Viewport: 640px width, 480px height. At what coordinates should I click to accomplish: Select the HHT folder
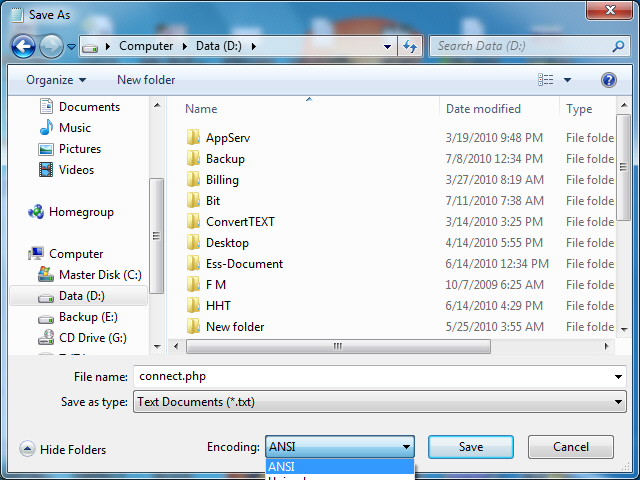click(x=209, y=306)
